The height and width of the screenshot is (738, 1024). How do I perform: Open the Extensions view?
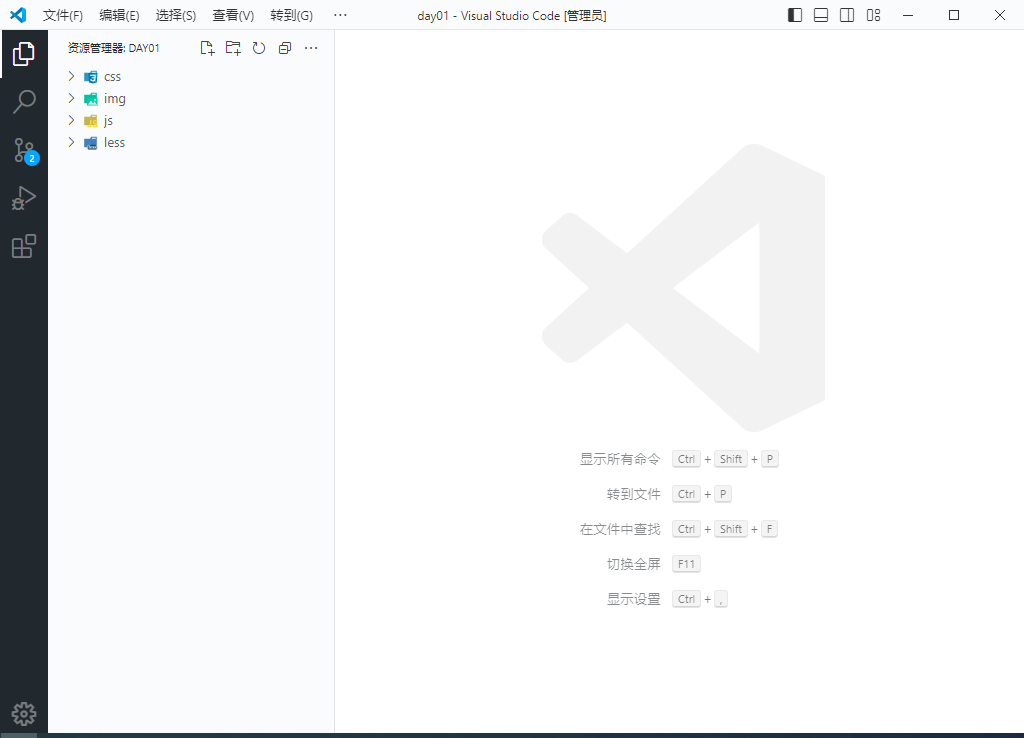pos(24,246)
